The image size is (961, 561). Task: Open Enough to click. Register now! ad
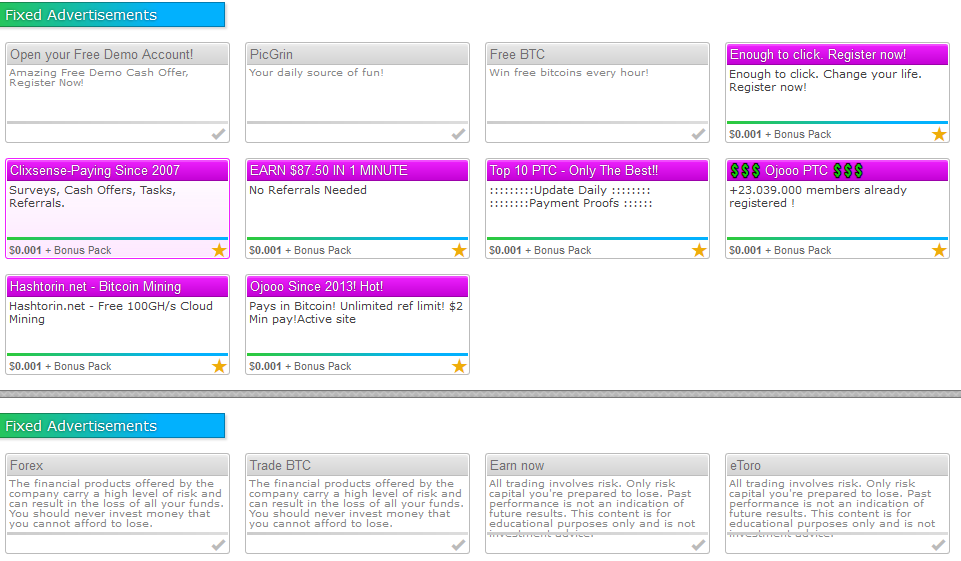tap(818, 55)
